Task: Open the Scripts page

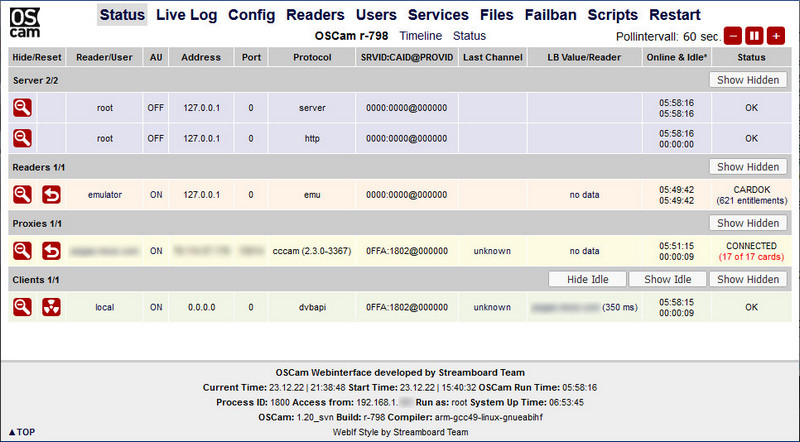Action: coord(613,15)
